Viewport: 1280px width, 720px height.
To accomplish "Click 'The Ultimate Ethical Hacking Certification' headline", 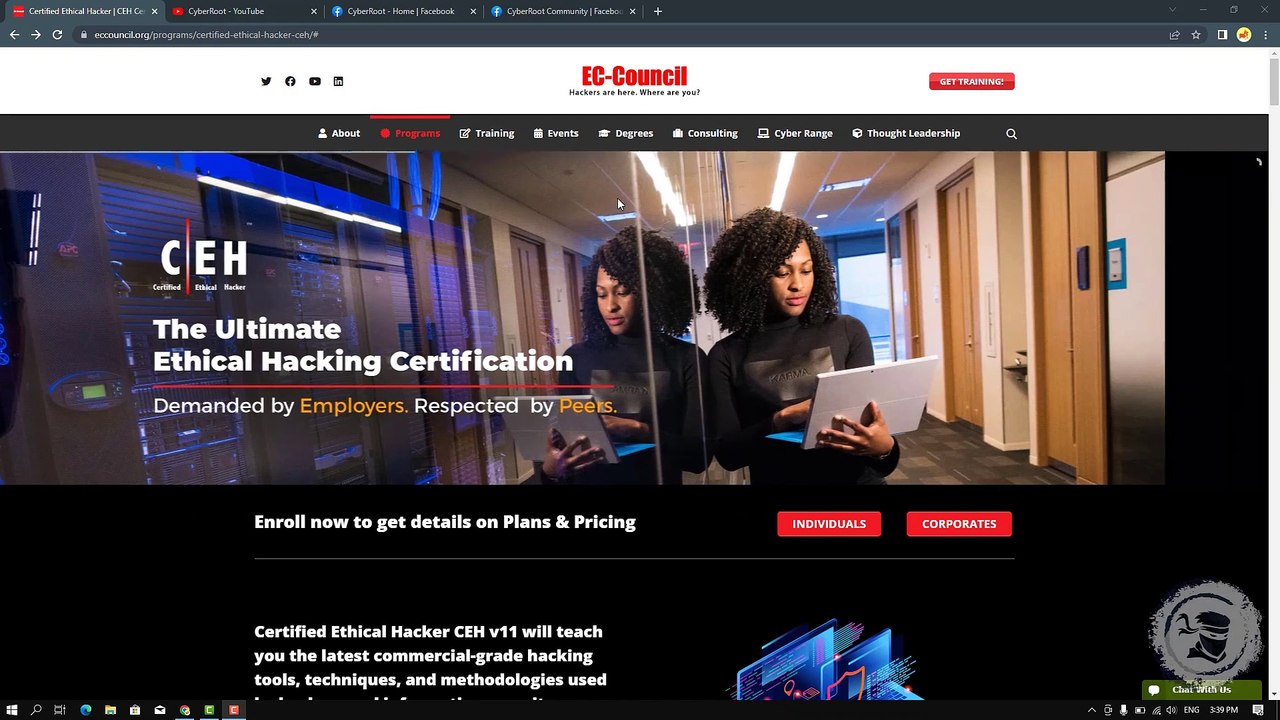I will (x=363, y=345).
